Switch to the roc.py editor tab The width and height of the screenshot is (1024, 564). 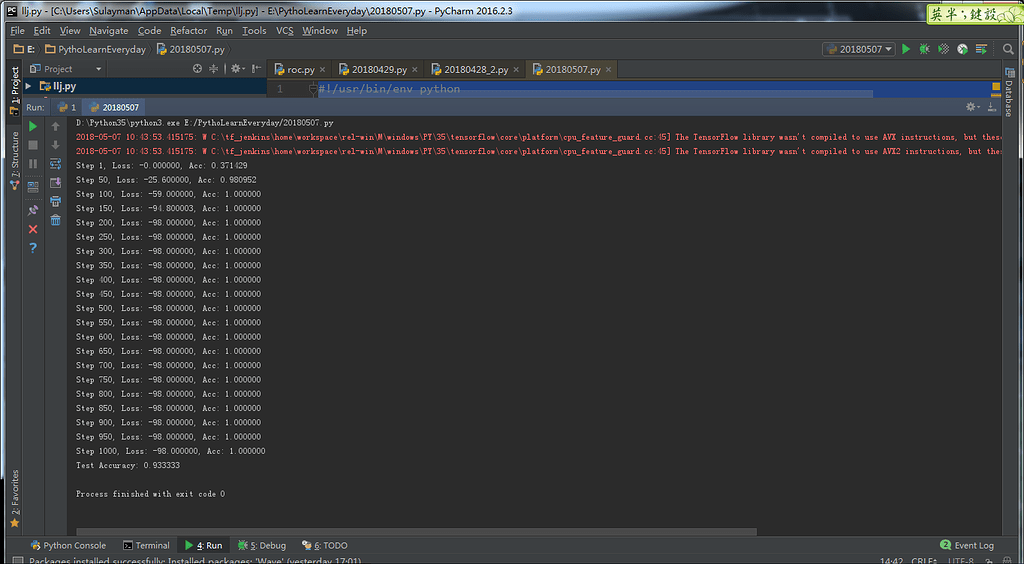pos(300,70)
